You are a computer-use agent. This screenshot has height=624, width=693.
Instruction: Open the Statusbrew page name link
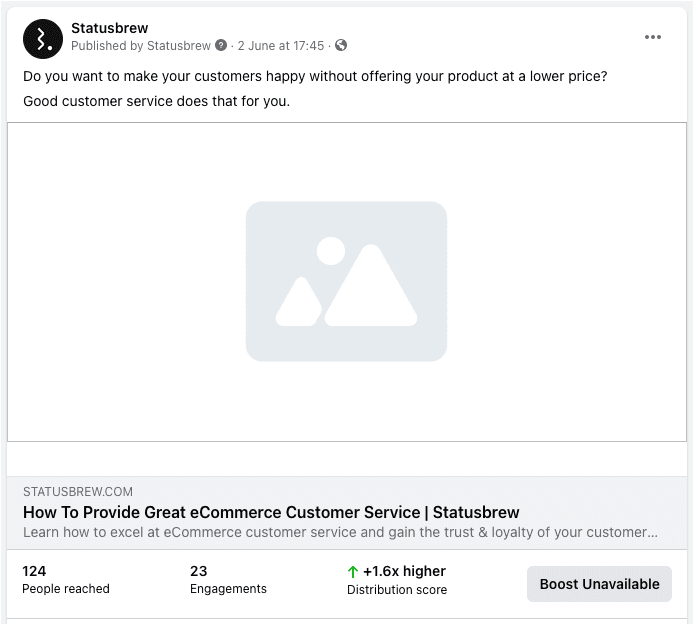click(109, 28)
